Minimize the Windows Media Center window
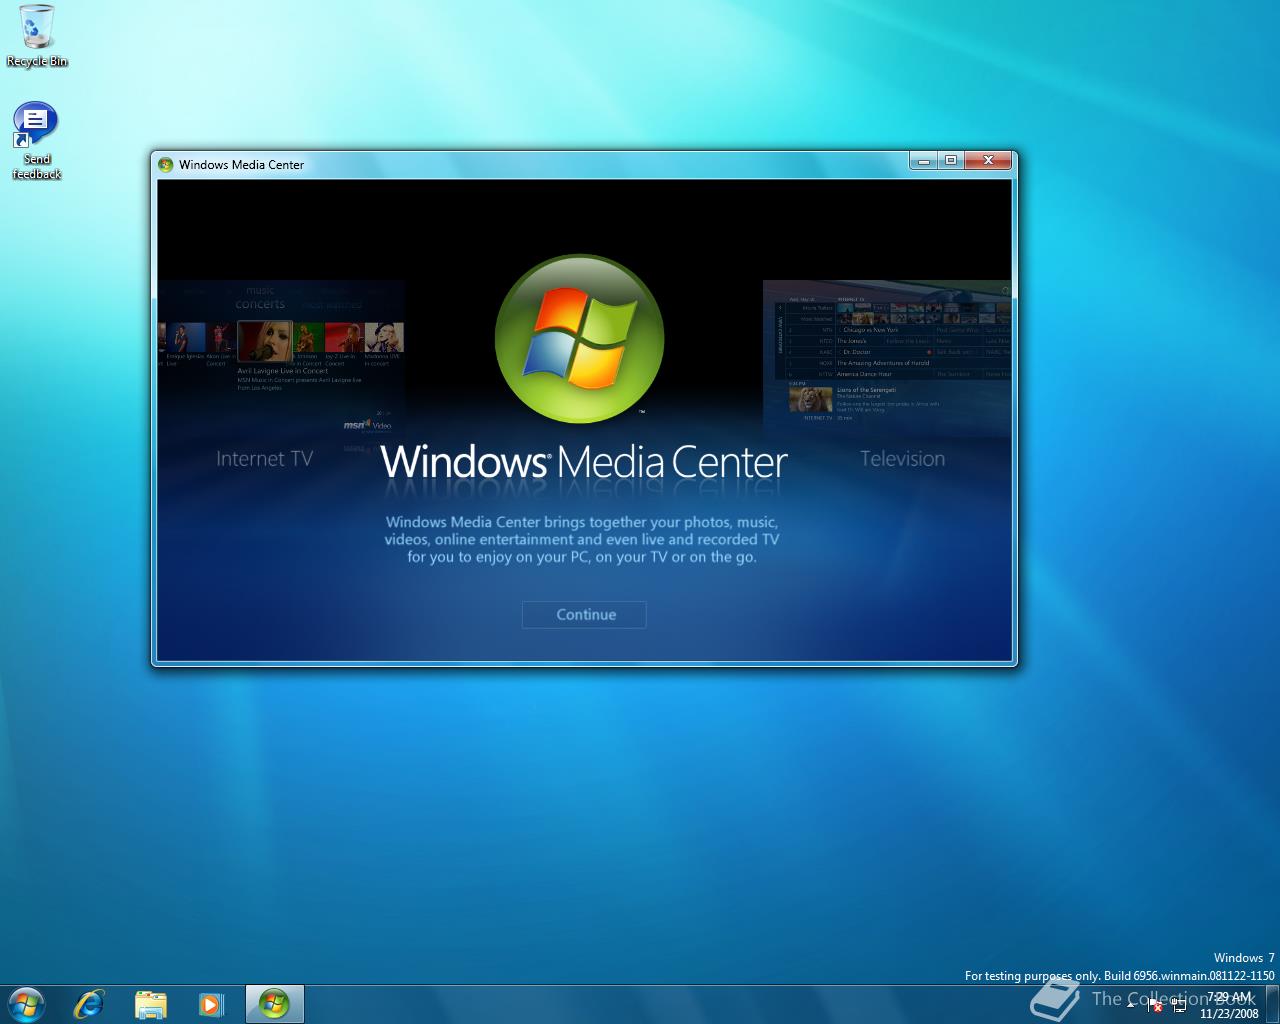This screenshot has height=1024, width=1280. coord(924,160)
